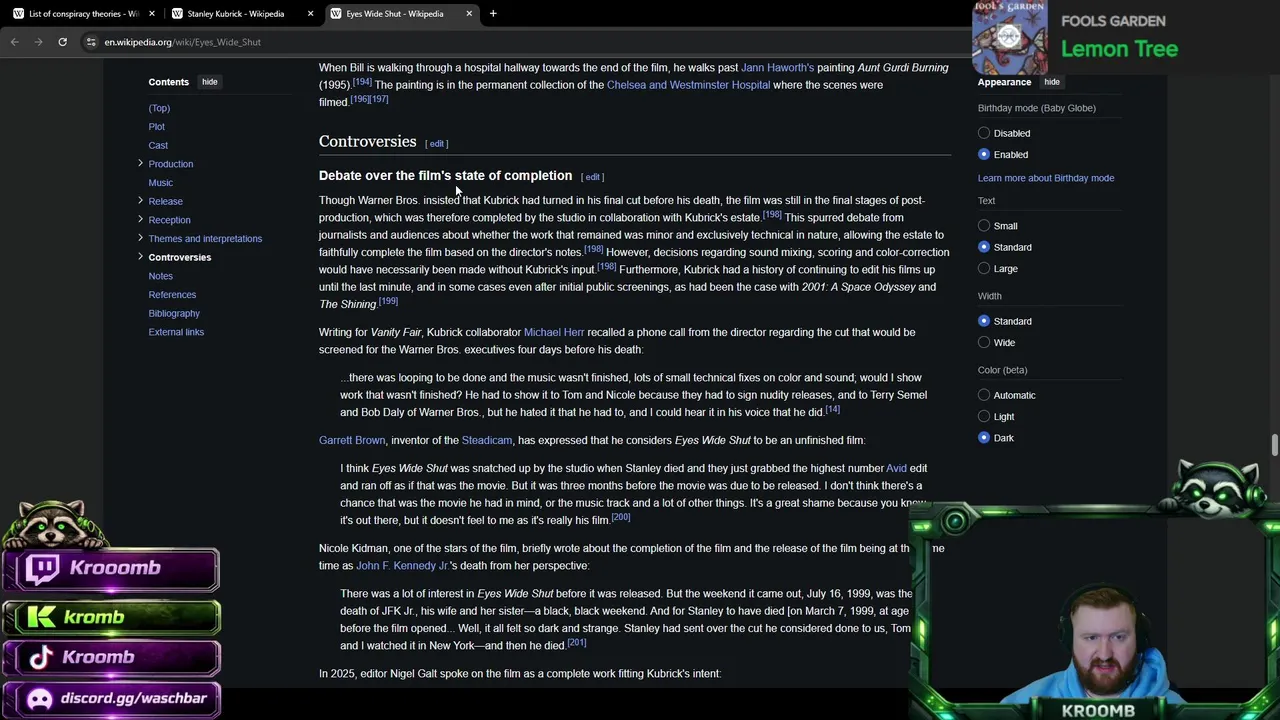The width and height of the screenshot is (1280, 720).
Task: Open Garrett Brown link
Action: click(x=352, y=440)
